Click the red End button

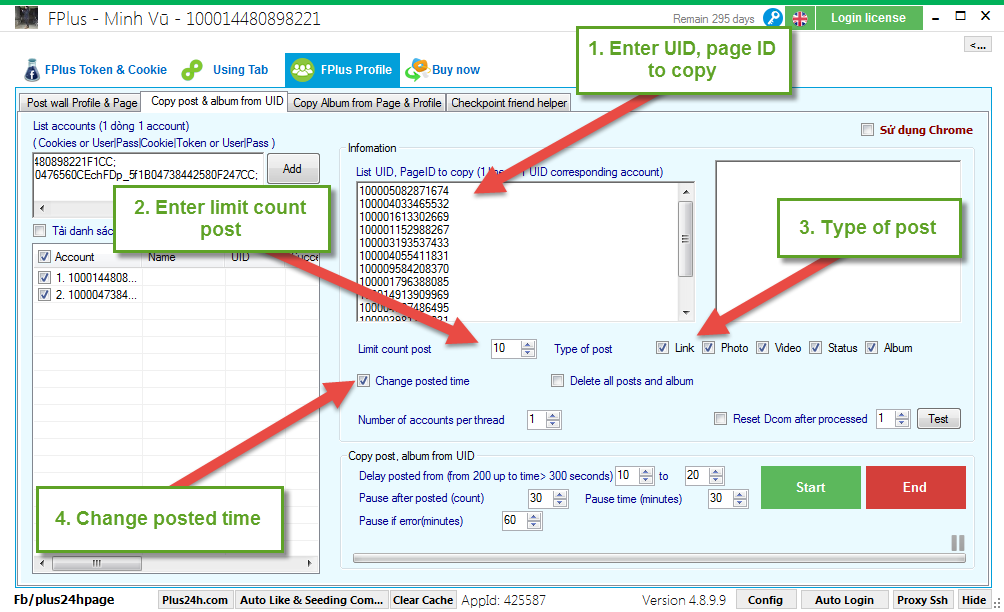(915, 487)
